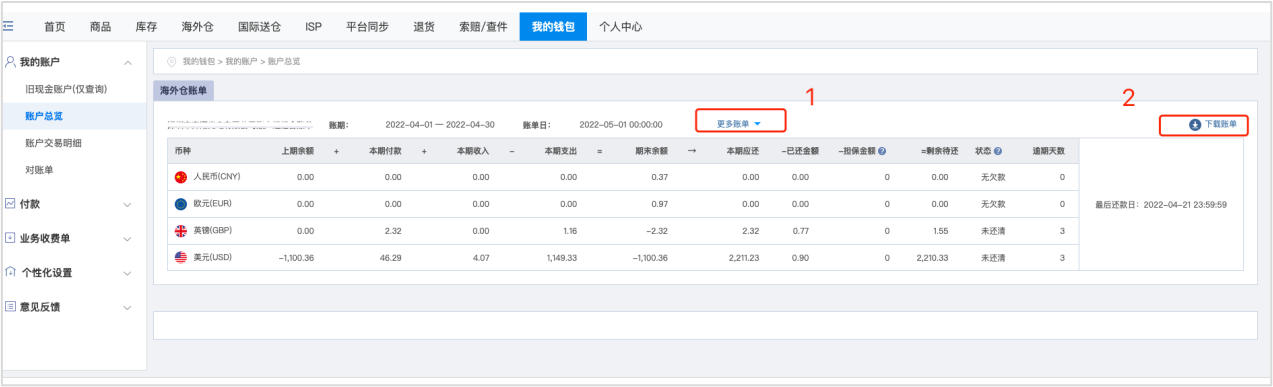The height and width of the screenshot is (387, 1273).
Task: Open the ISP top menu
Action: (314, 26)
